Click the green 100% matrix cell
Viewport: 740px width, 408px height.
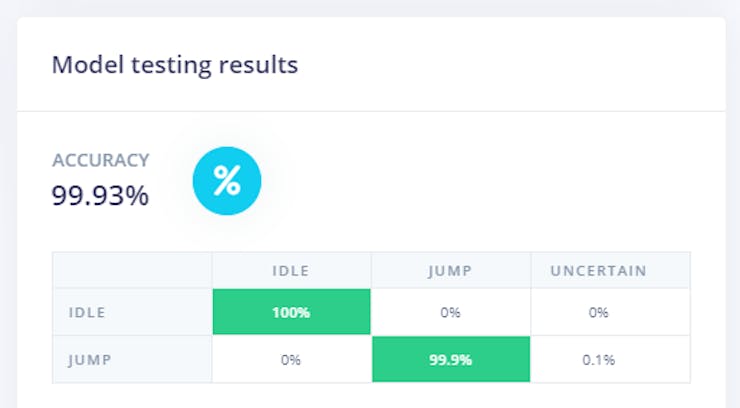click(x=291, y=312)
